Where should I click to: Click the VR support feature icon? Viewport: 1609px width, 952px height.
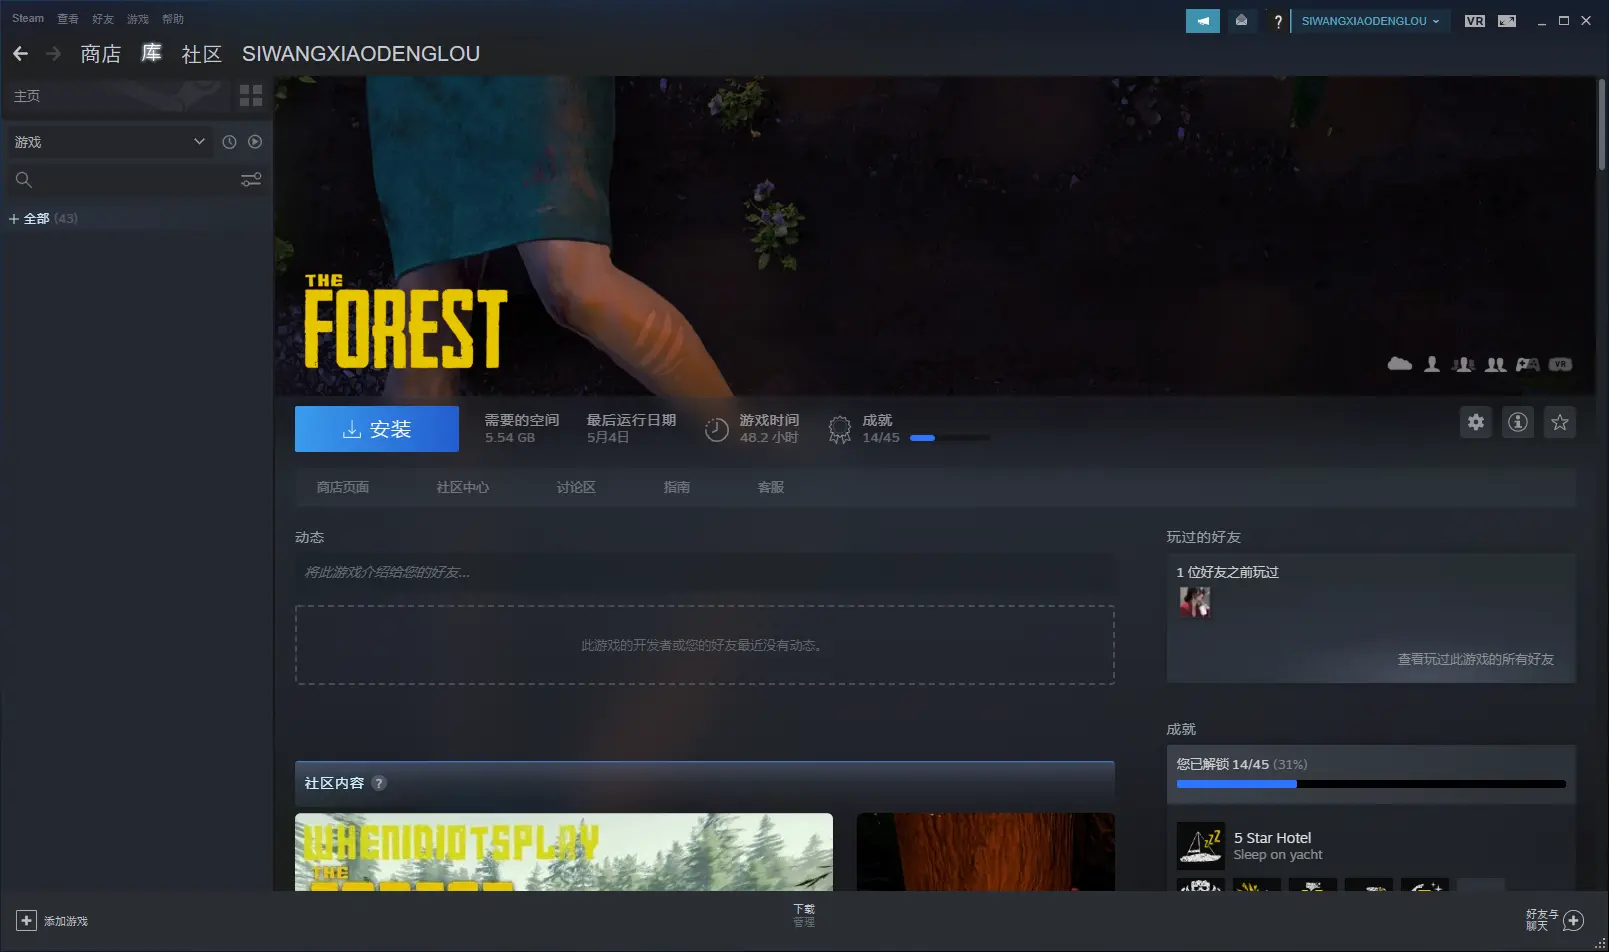coord(1561,364)
